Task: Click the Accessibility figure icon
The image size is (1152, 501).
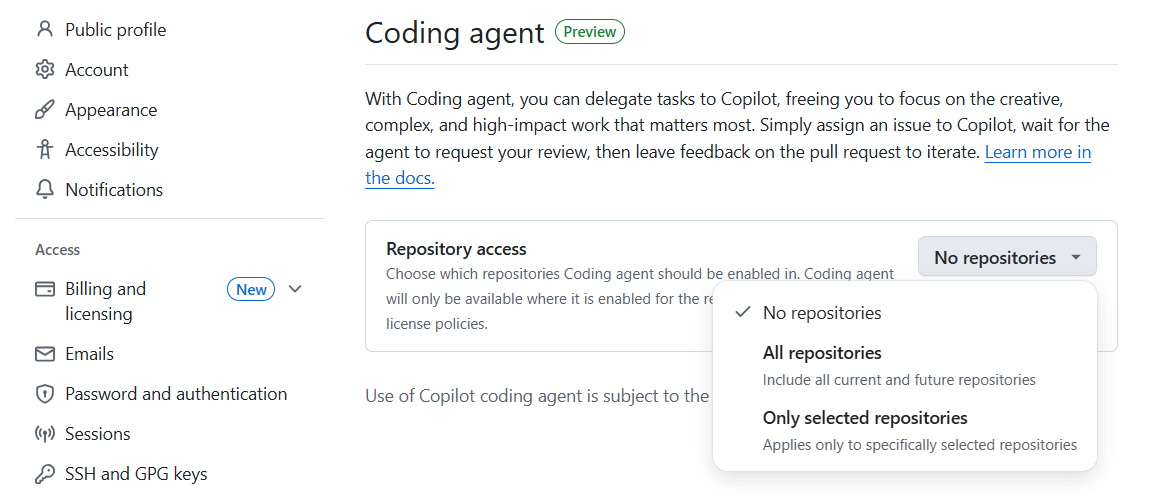Action: pyautogui.click(x=44, y=150)
